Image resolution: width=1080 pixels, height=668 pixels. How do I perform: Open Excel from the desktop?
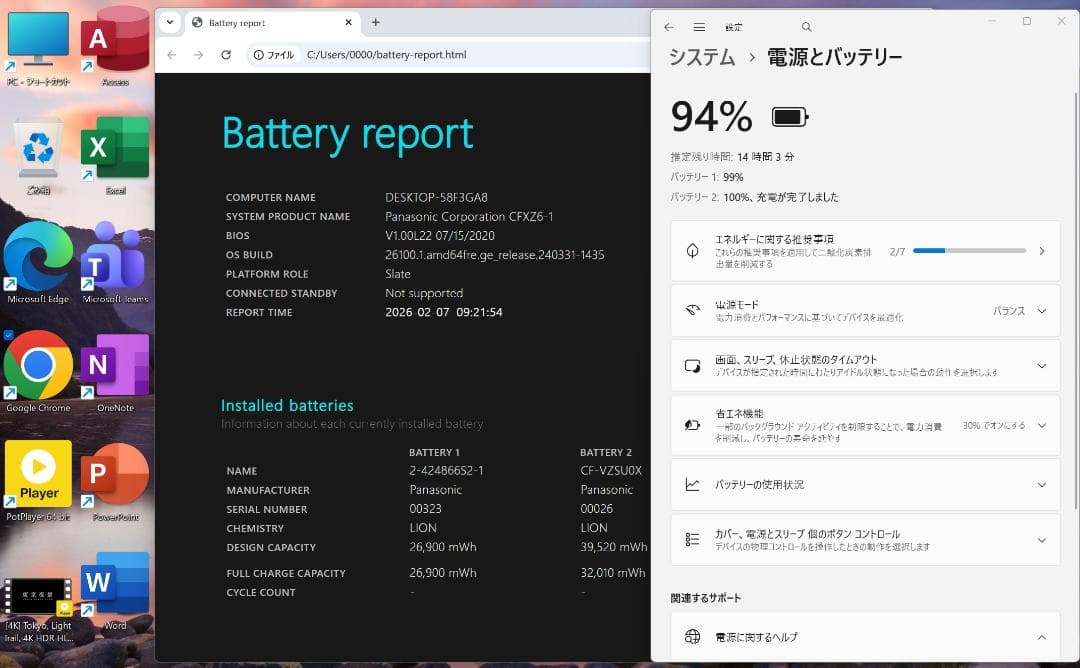coord(115,148)
